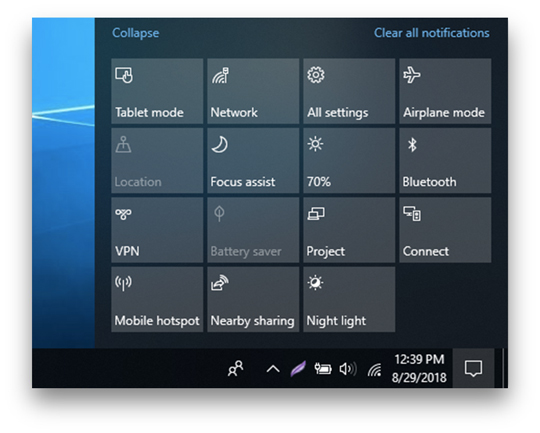
Task: Open the Action Center notification icon
Action: click(x=473, y=368)
